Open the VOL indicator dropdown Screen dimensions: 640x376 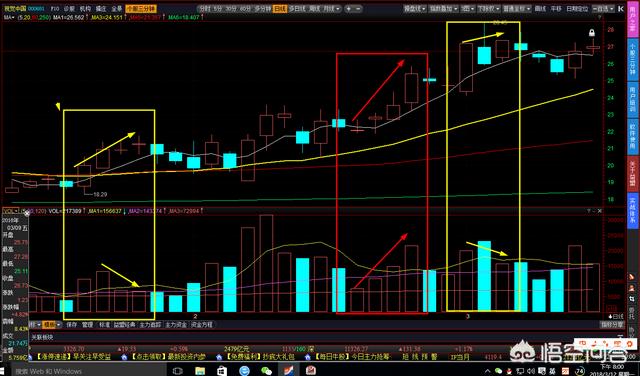[10, 211]
